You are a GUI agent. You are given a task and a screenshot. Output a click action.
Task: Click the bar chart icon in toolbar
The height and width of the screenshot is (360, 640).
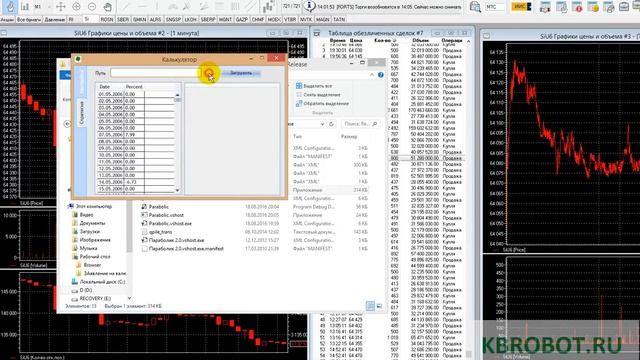coord(25,7)
